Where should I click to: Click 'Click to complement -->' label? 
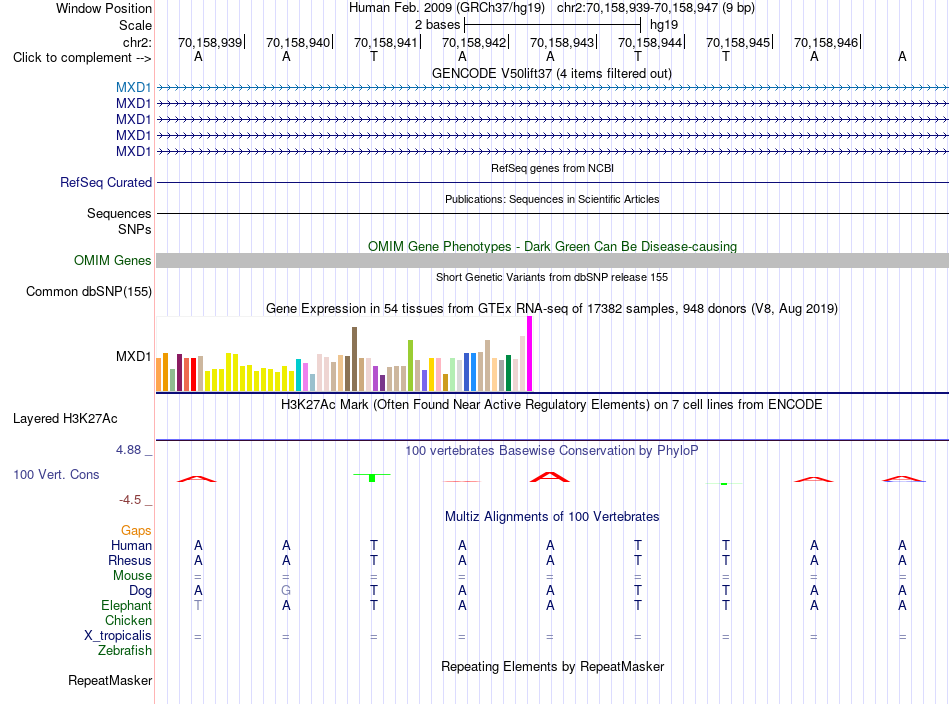pos(82,58)
